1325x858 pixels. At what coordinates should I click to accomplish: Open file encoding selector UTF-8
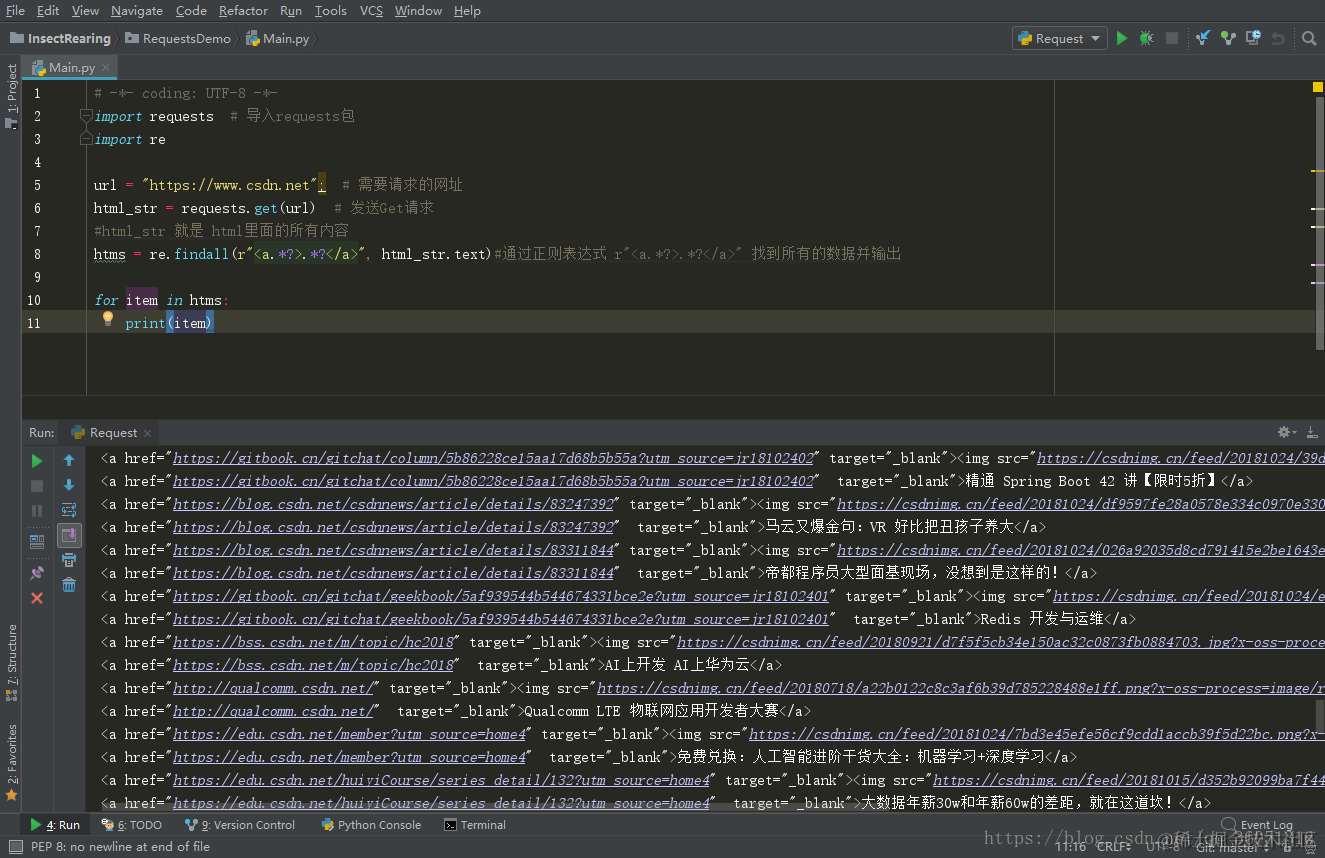coord(1165,847)
